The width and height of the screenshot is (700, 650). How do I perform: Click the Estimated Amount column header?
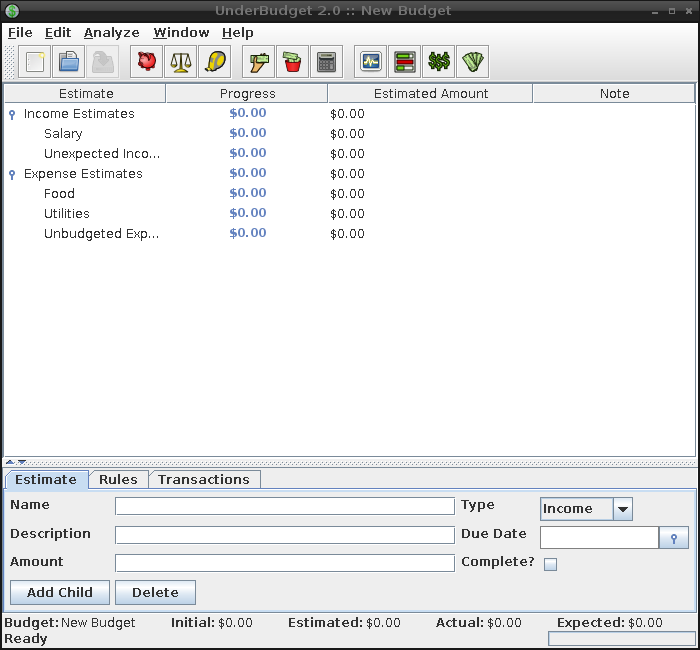pyautogui.click(x=430, y=93)
